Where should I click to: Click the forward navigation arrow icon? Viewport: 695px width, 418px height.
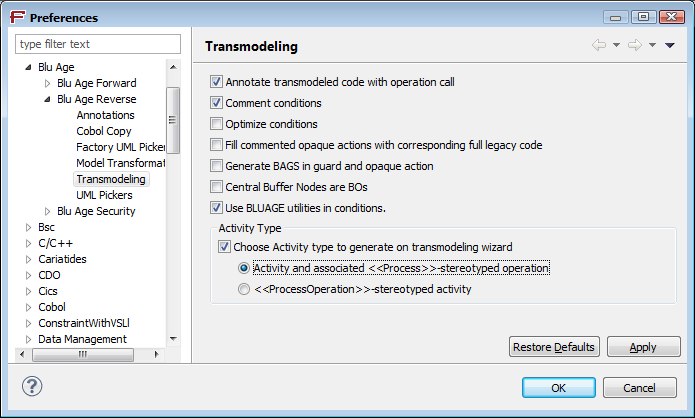click(x=635, y=45)
